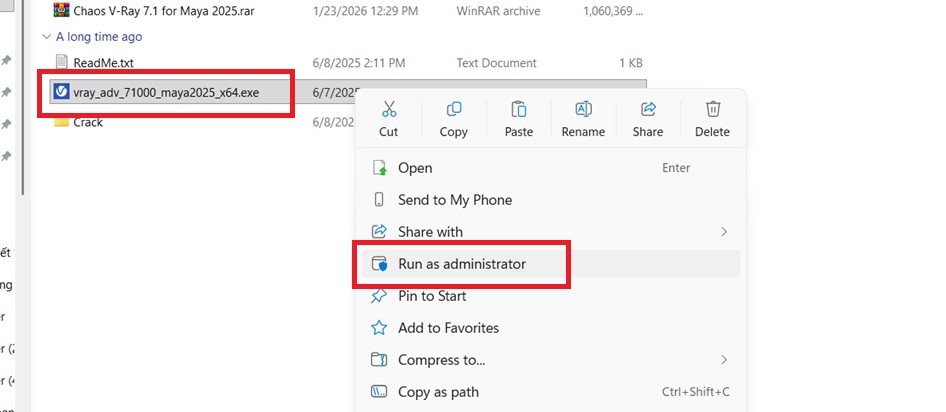Click the Share icon in the top row
Viewport: 946px width, 412px height.
647,109
